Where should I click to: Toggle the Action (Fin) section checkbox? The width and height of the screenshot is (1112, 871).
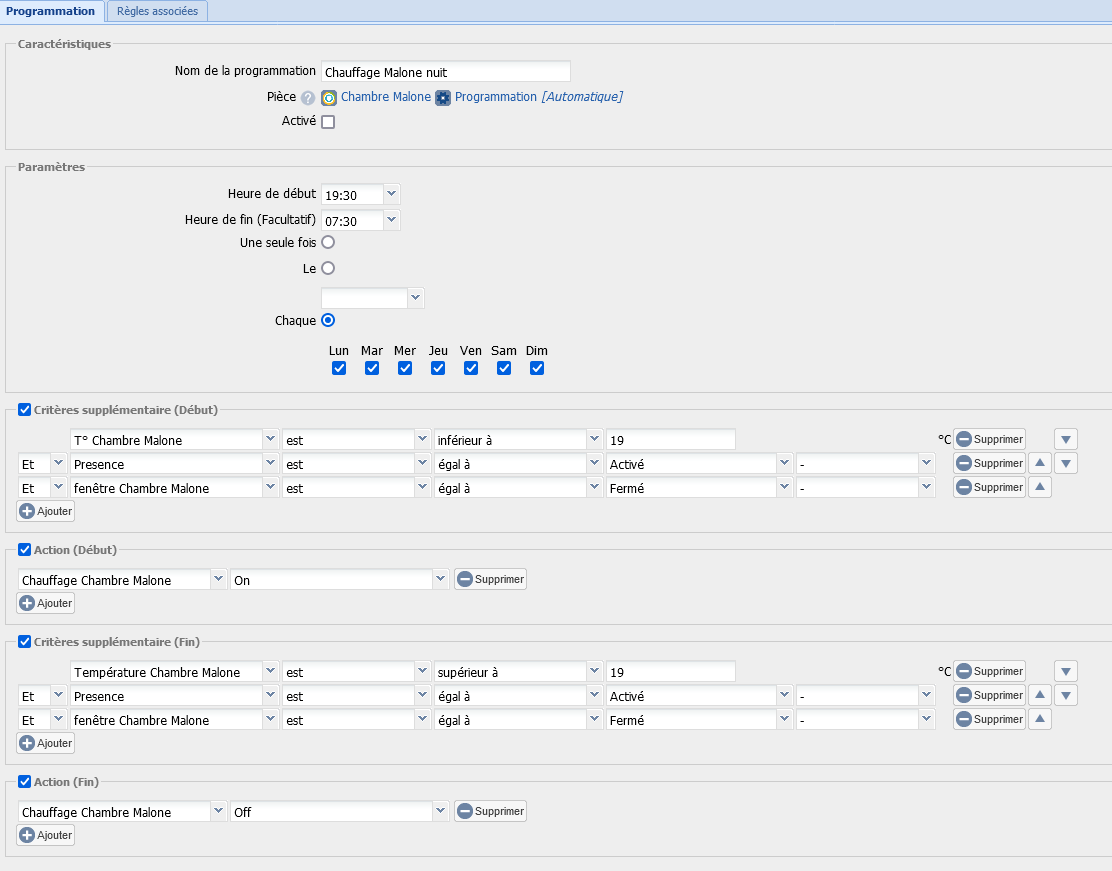coord(25,782)
